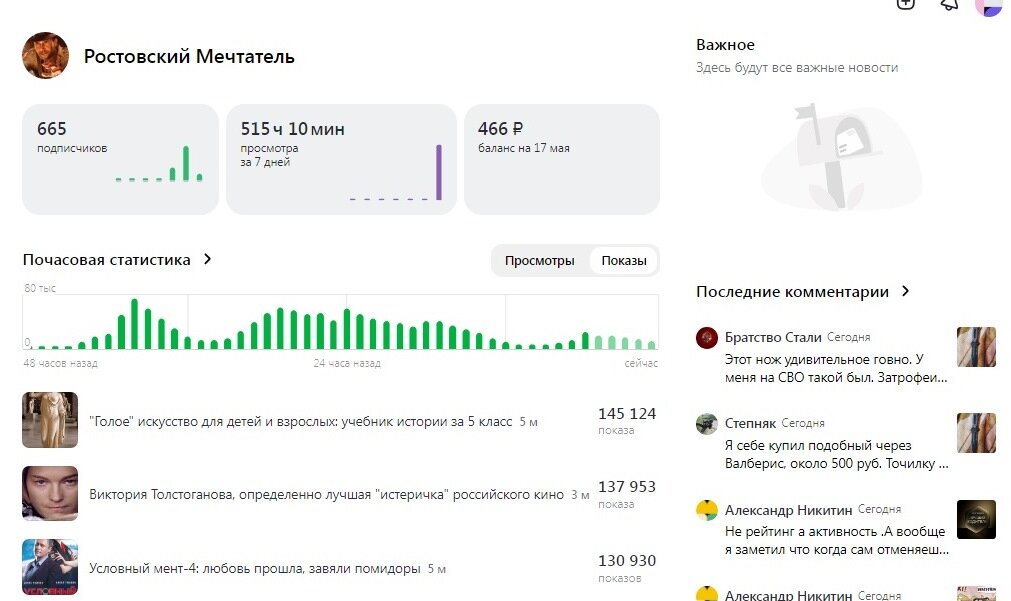Screen dimensions: 1011x601
Task: Click the Условный мент-4 article thumbnail
Action: pyautogui.click(x=50, y=567)
